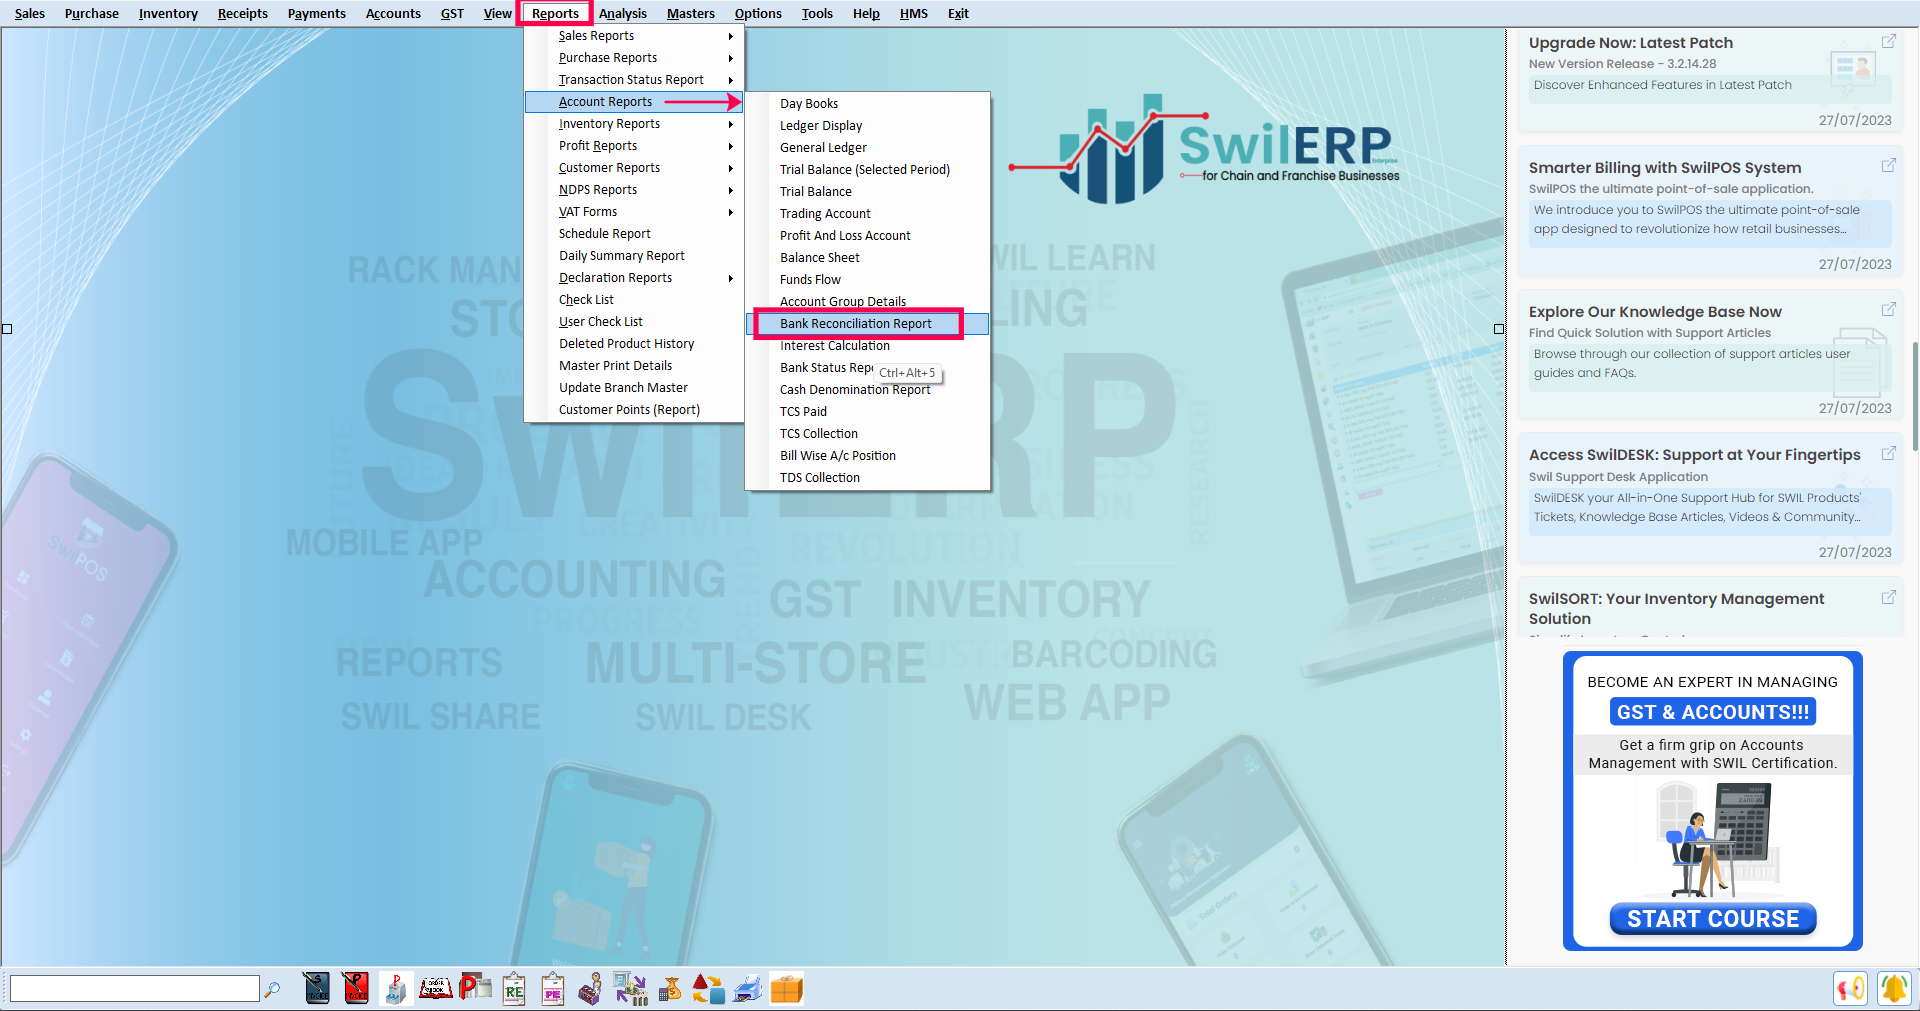This screenshot has height=1011, width=1920.
Task: Click the search magnifier icon in bottom bar
Action: coord(272,989)
